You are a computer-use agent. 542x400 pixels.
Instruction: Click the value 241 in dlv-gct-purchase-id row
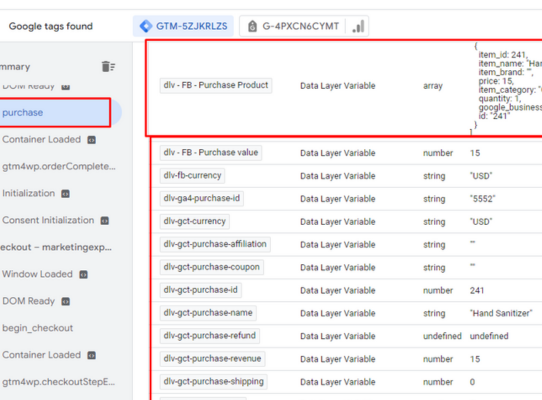(x=477, y=290)
